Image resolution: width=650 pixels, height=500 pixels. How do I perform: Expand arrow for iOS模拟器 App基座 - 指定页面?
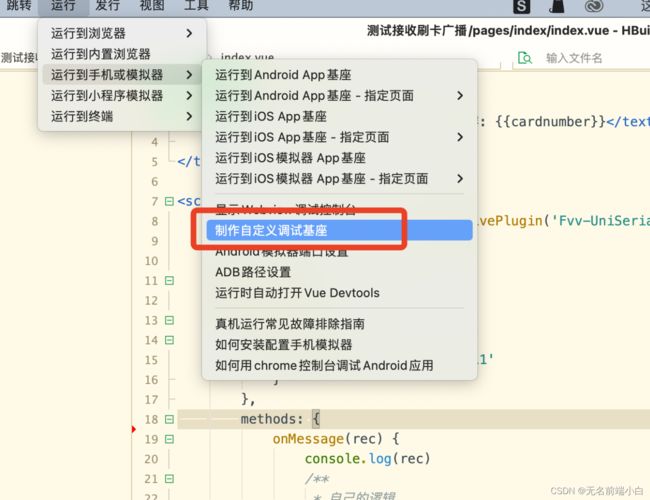[460, 179]
